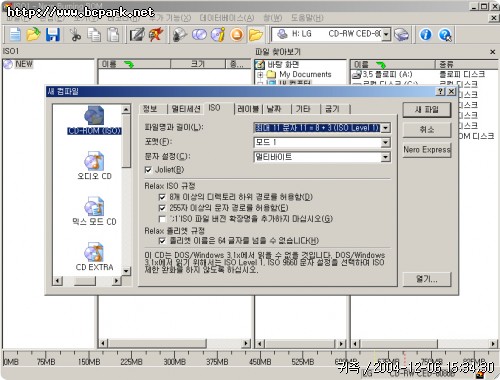Open the 도움말 help menu
The image size is (500, 380).
pos(307,18)
